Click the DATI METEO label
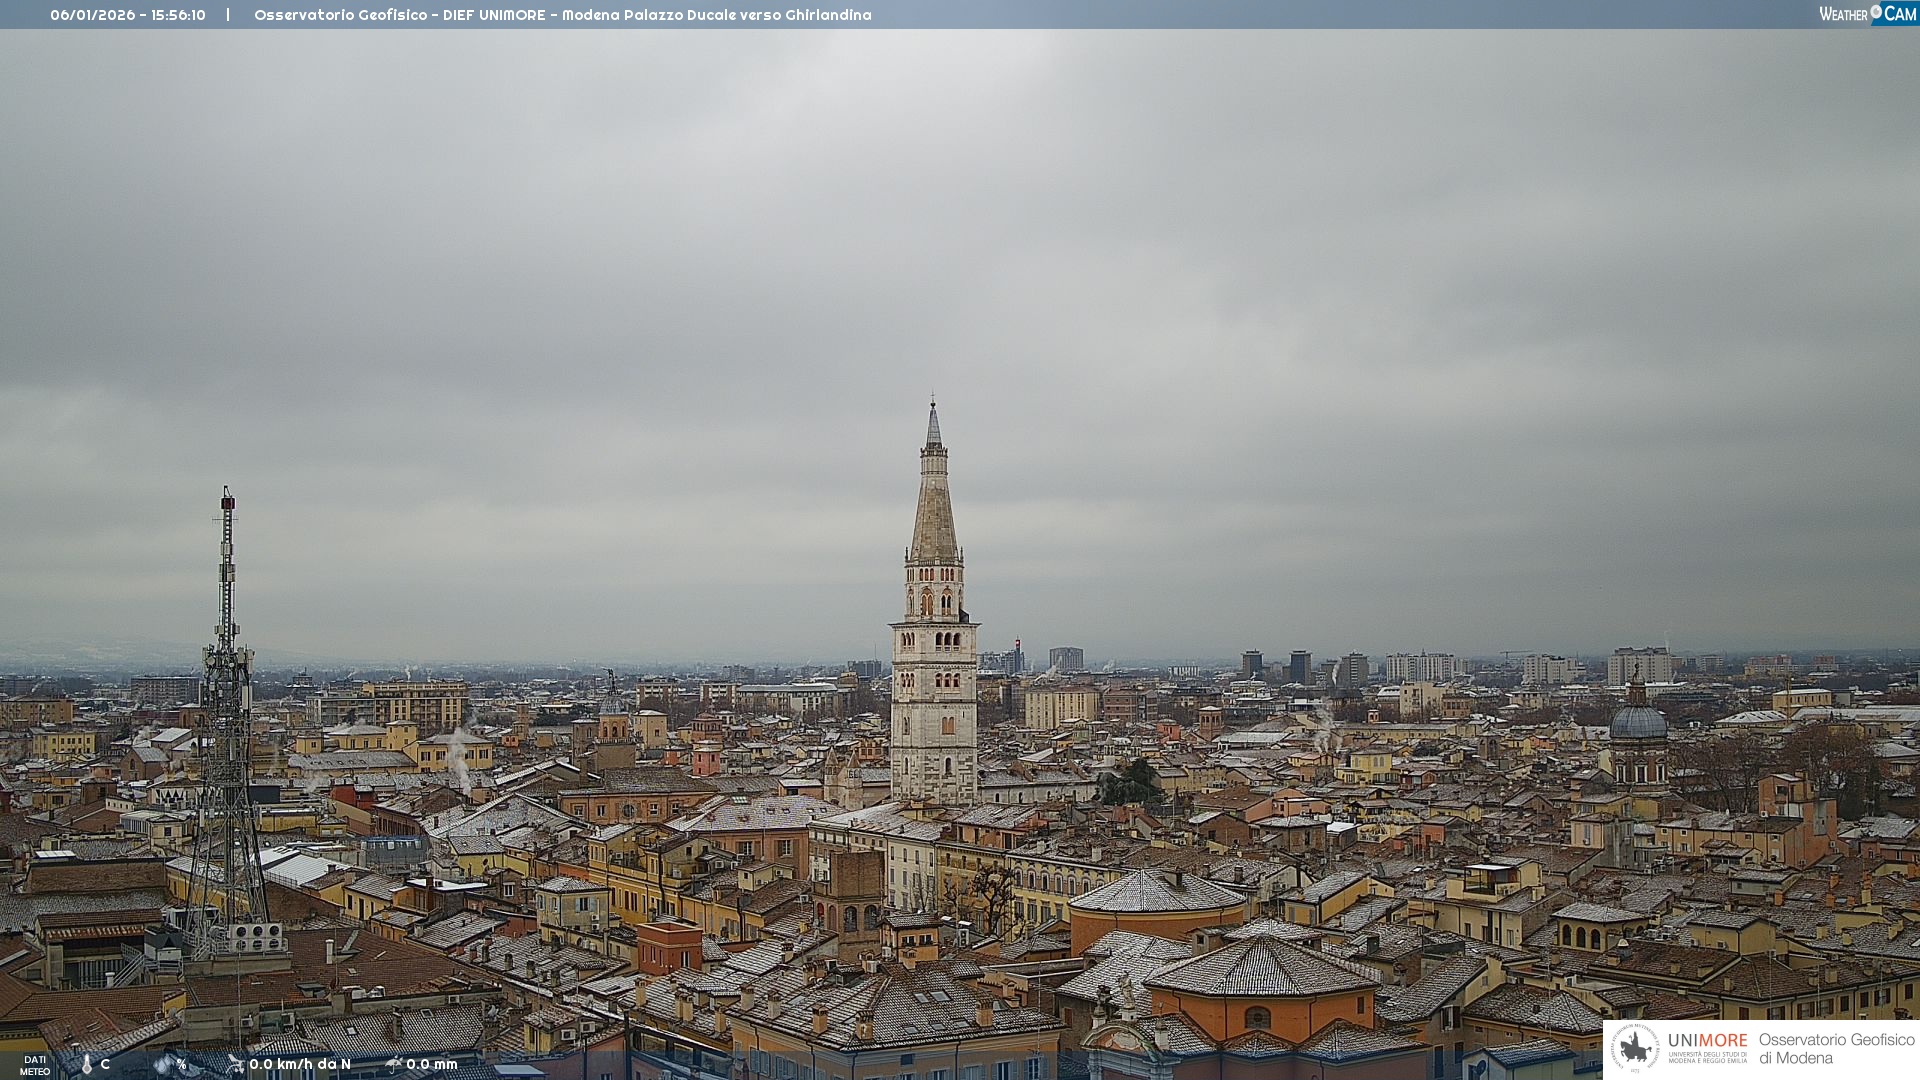 click(35, 1065)
